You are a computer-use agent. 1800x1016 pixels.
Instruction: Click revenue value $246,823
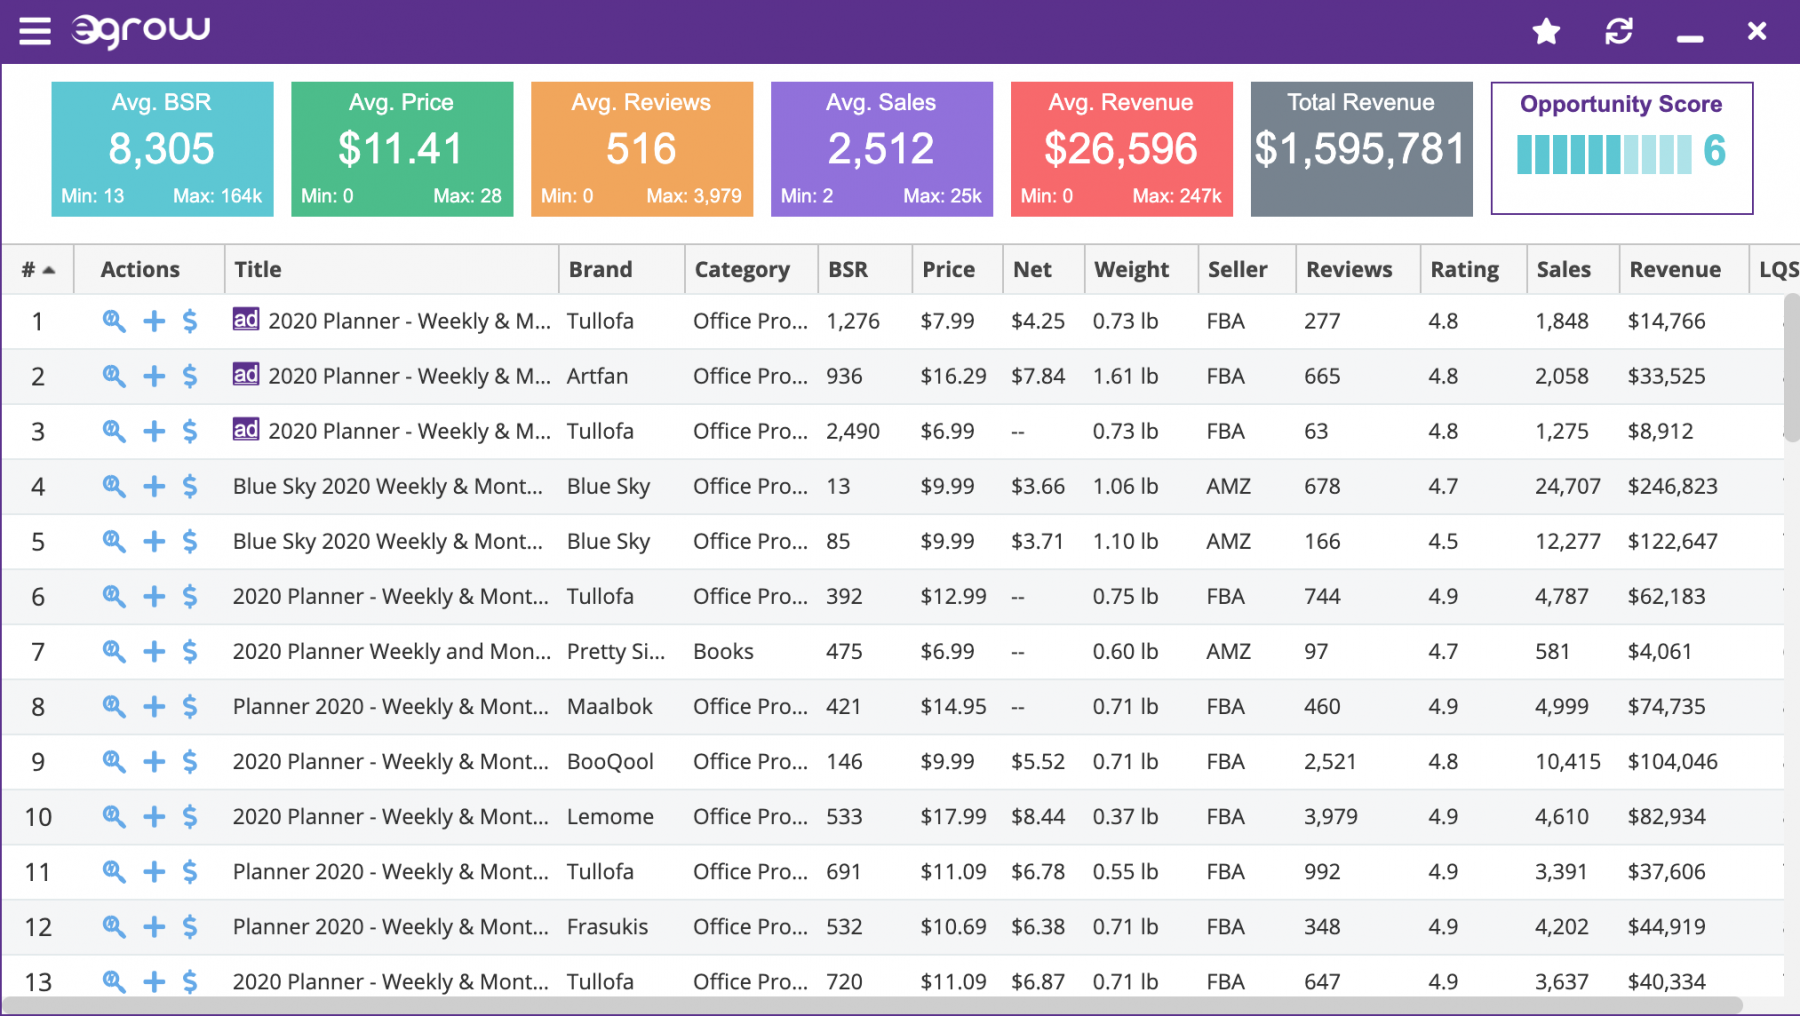(1672, 486)
